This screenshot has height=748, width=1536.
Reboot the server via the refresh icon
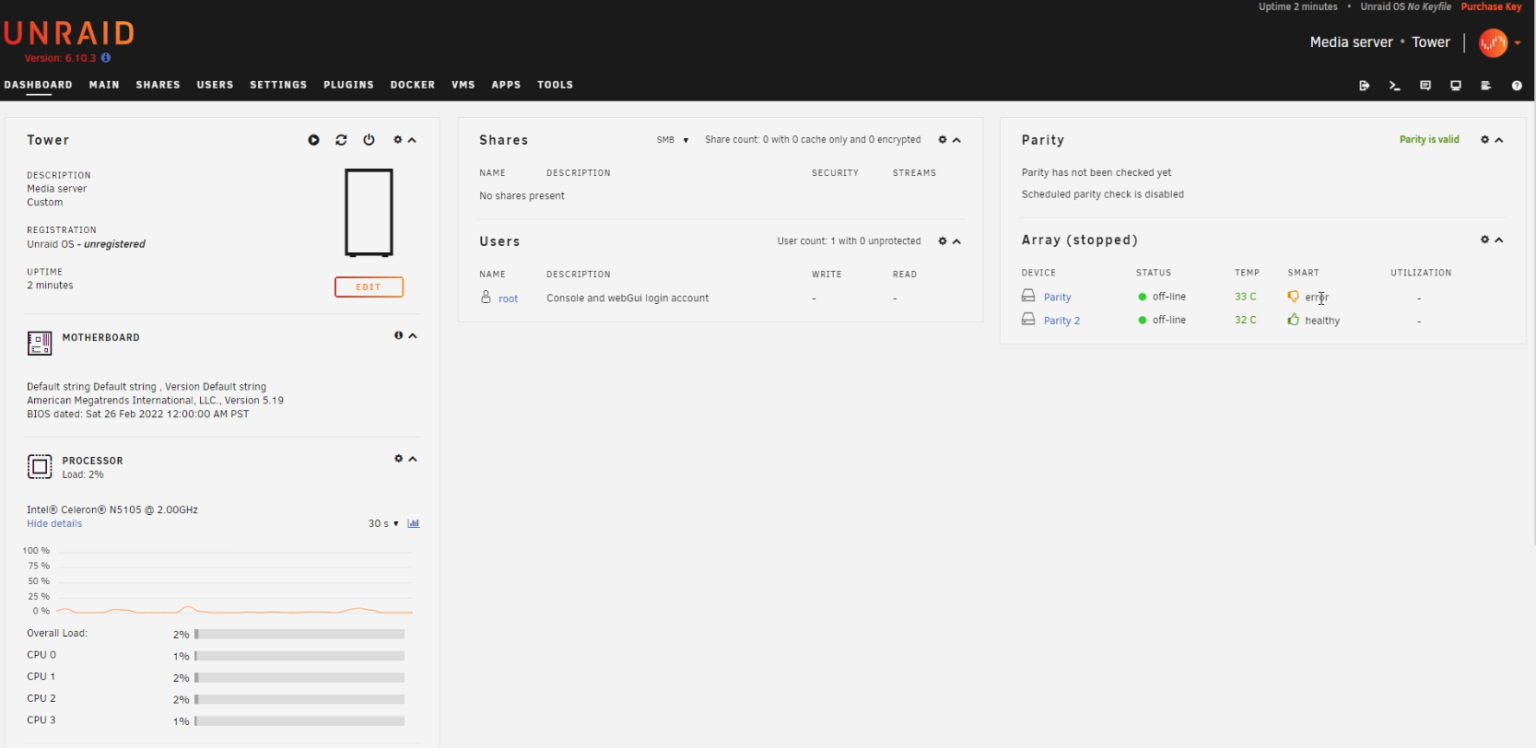[341, 140]
